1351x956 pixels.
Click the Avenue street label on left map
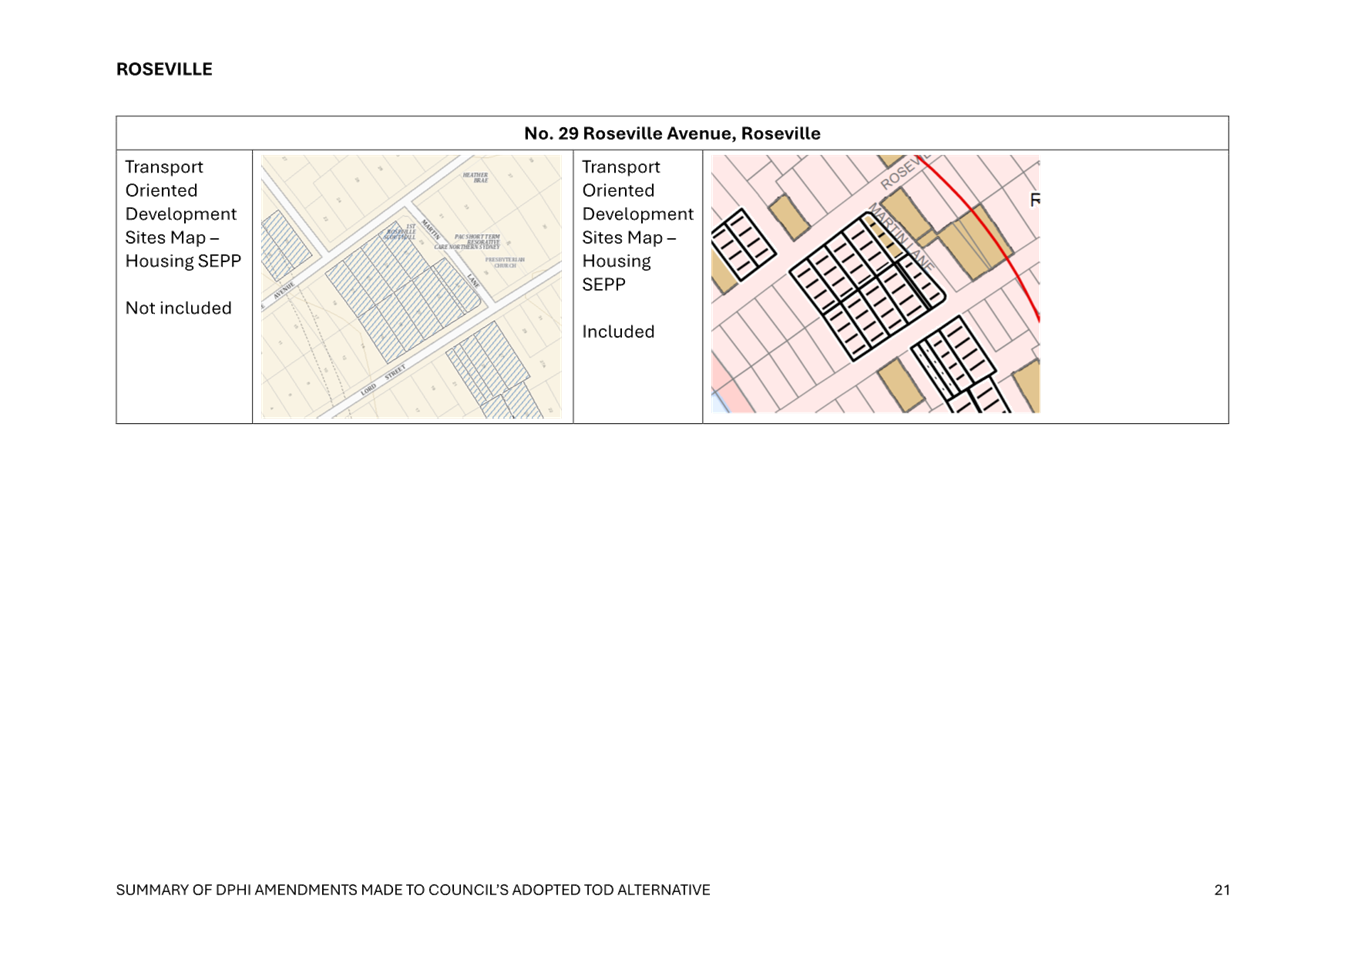pos(284,291)
